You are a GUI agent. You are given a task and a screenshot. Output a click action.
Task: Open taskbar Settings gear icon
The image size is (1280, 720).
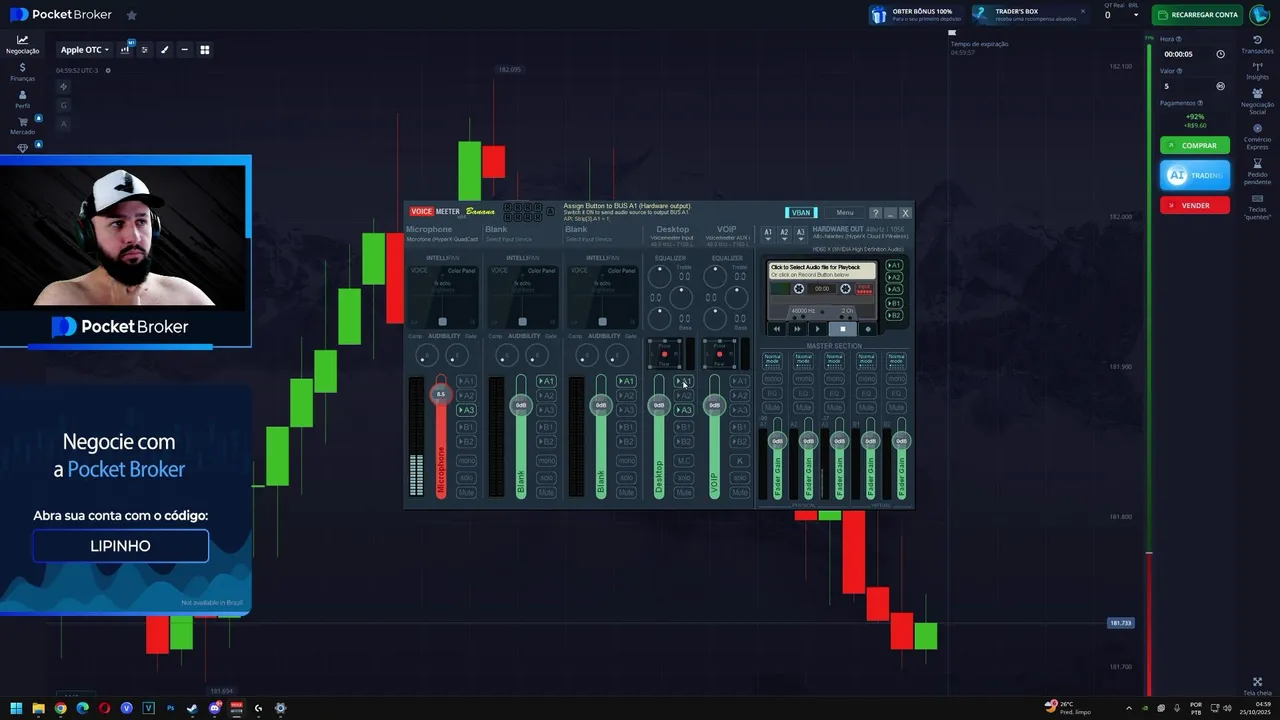(280, 708)
